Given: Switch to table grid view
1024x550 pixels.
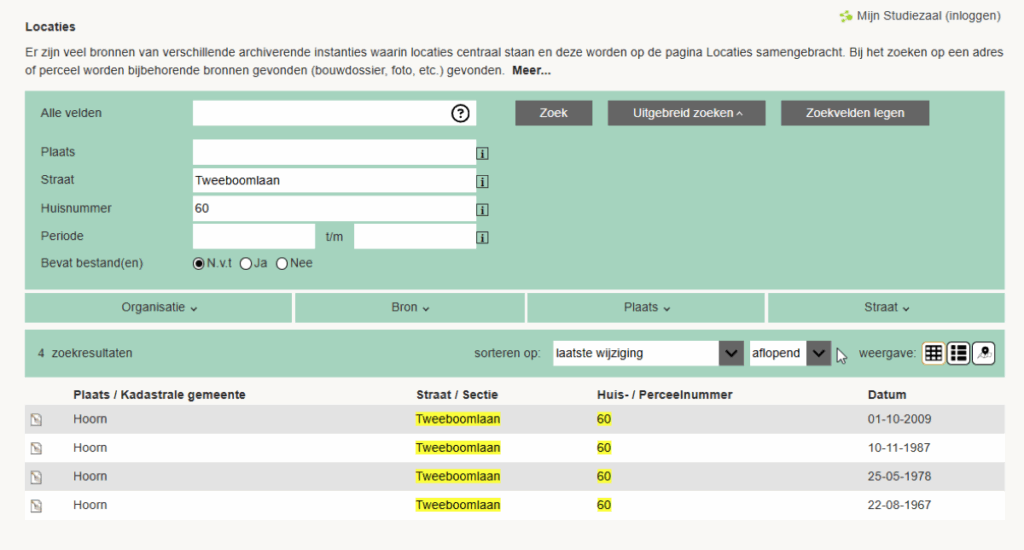Looking at the screenshot, I should click(x=933, y=353).
